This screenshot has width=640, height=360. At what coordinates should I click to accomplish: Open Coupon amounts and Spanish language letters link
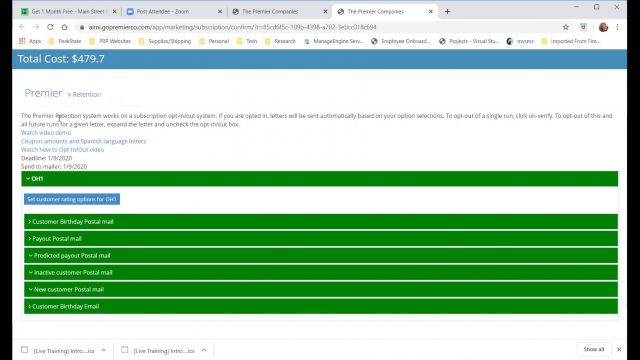(x=83, y=141)
